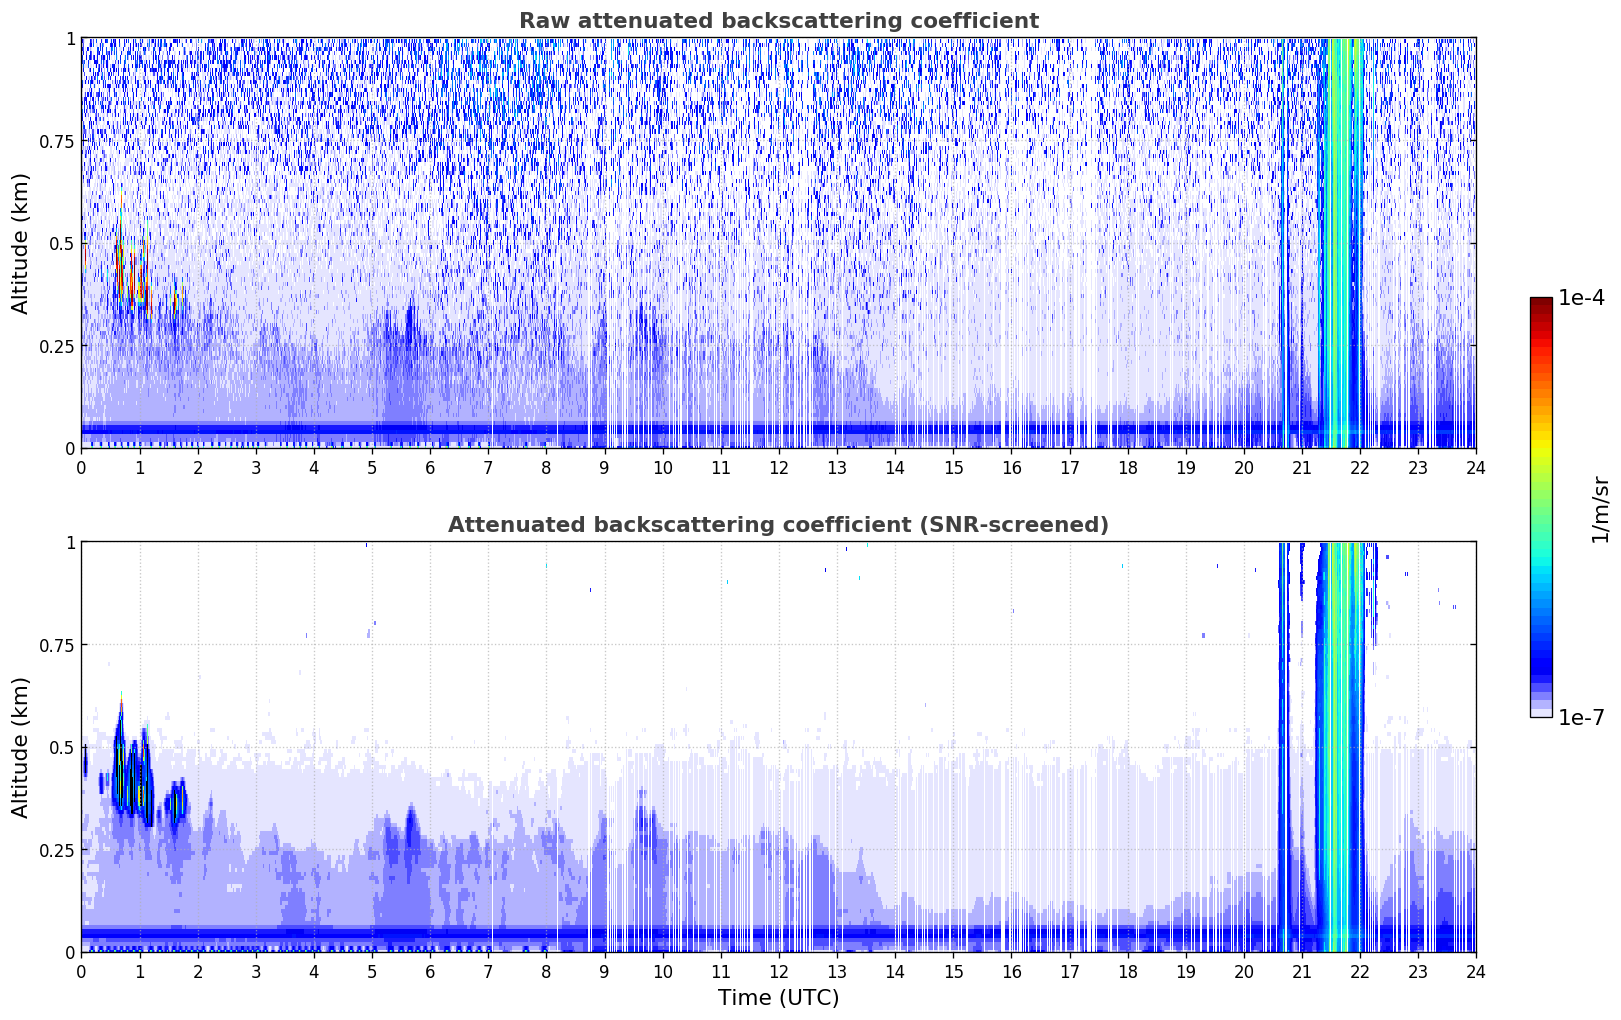Select the "1e-4" colorbar maximum label
This screenshot has height=1020, width=1621.
[1581, 298]
